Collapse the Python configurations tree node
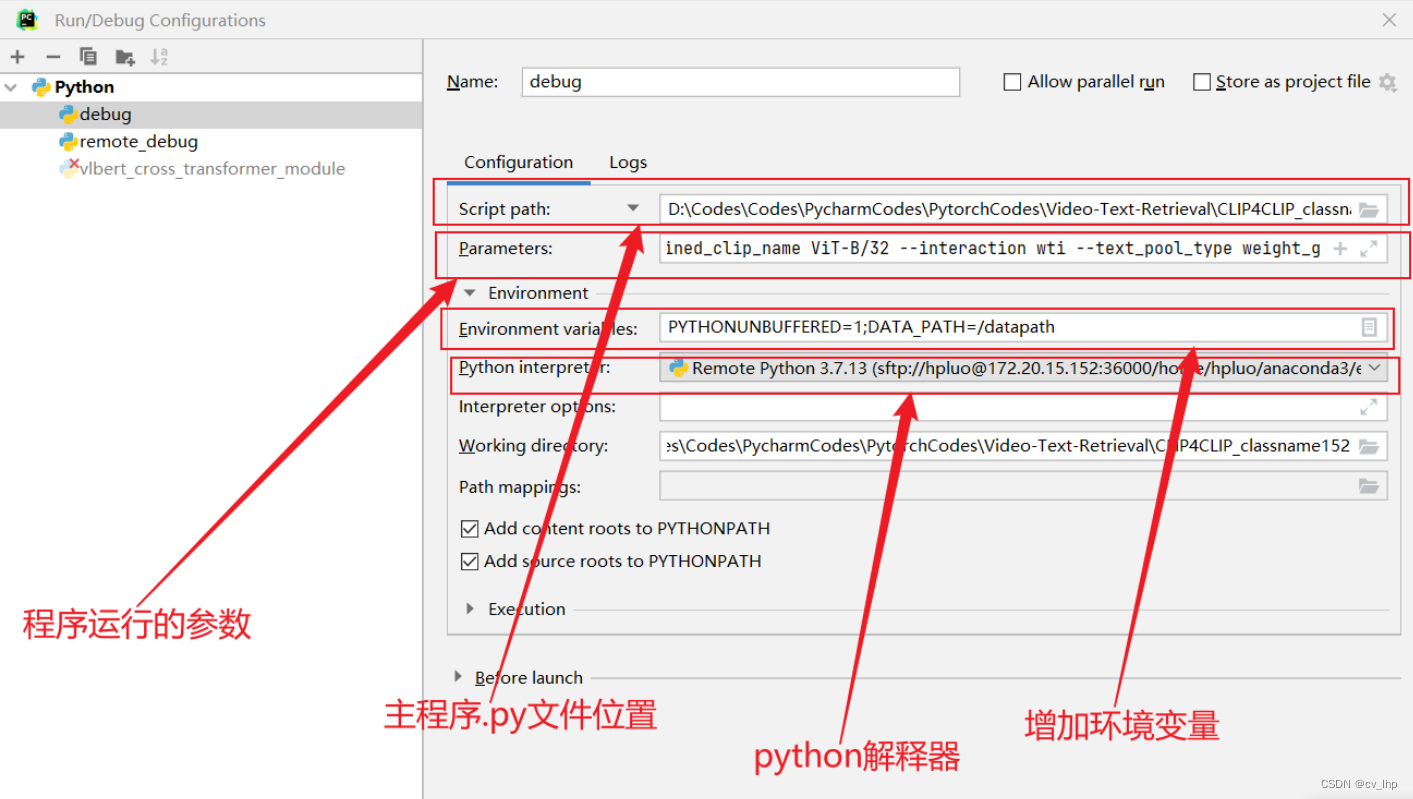Viewport: 1413px width, 799px height. (x=12, y=87)
